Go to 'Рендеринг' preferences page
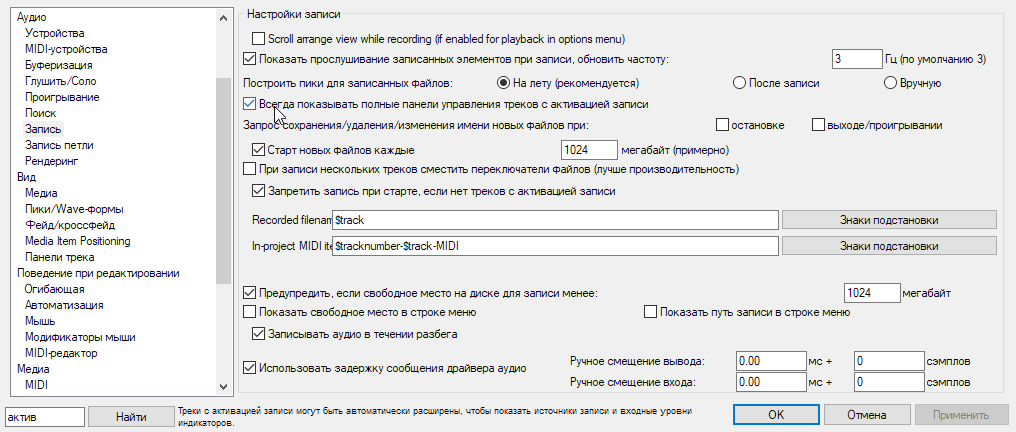The height and width of the screenshot is (432, 1016). (x=52, y=161)
